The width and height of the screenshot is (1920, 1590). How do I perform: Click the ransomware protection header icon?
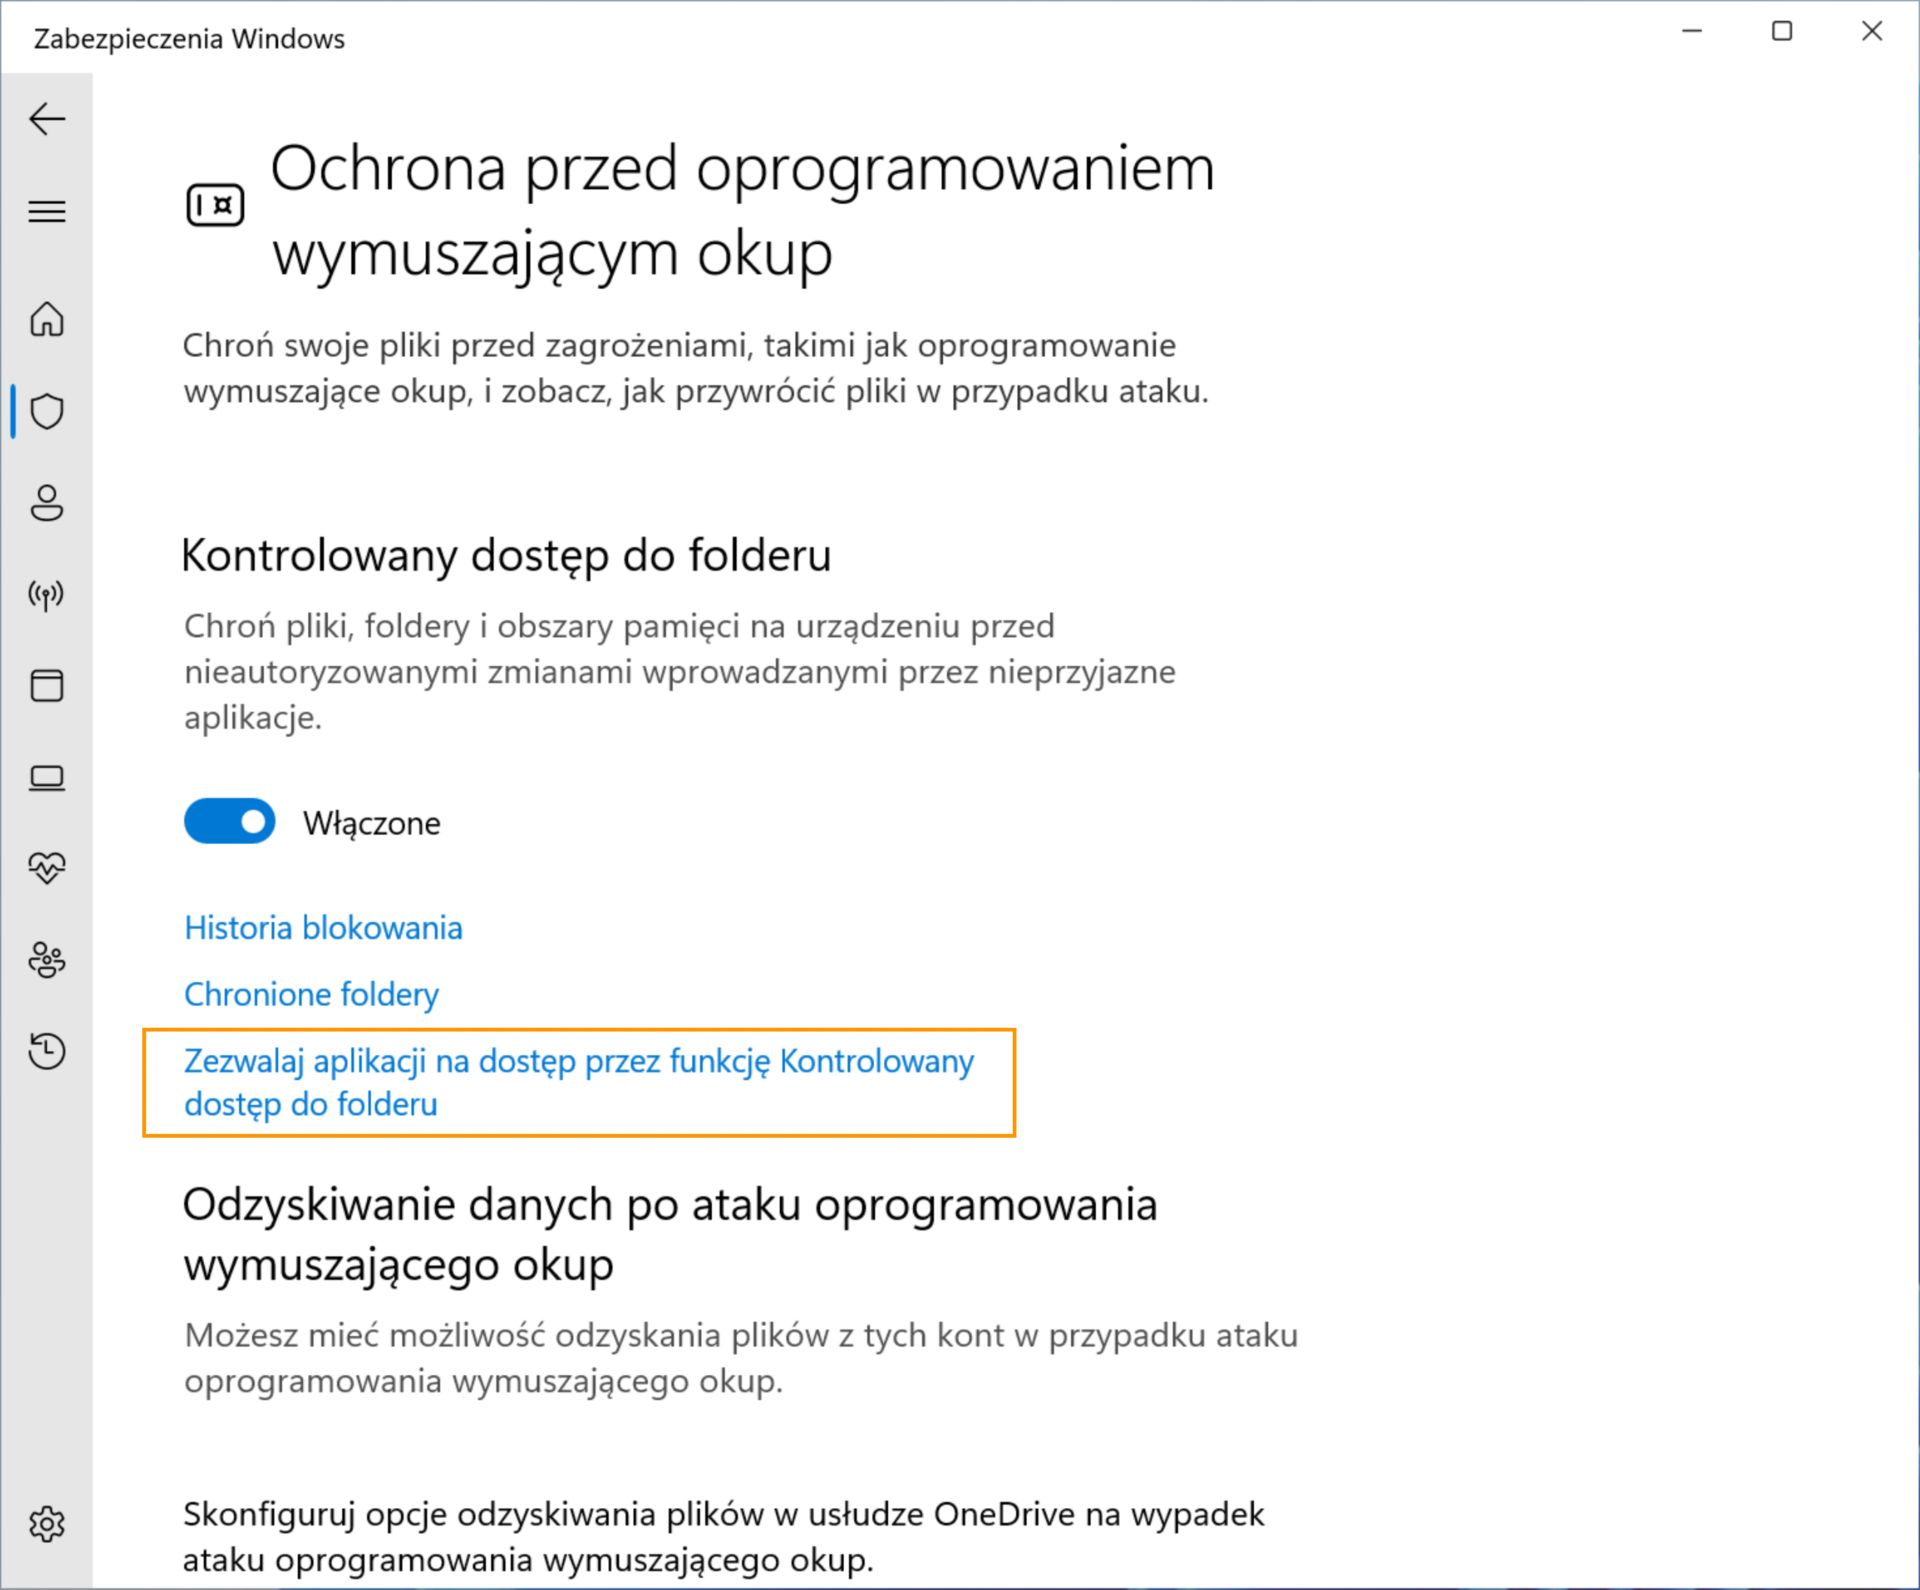(215, 206)
